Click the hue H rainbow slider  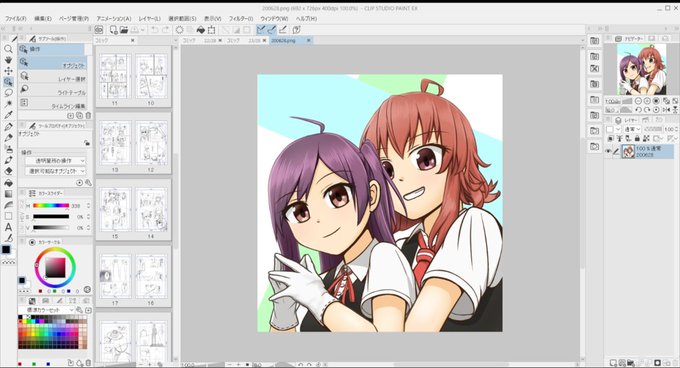51,205
